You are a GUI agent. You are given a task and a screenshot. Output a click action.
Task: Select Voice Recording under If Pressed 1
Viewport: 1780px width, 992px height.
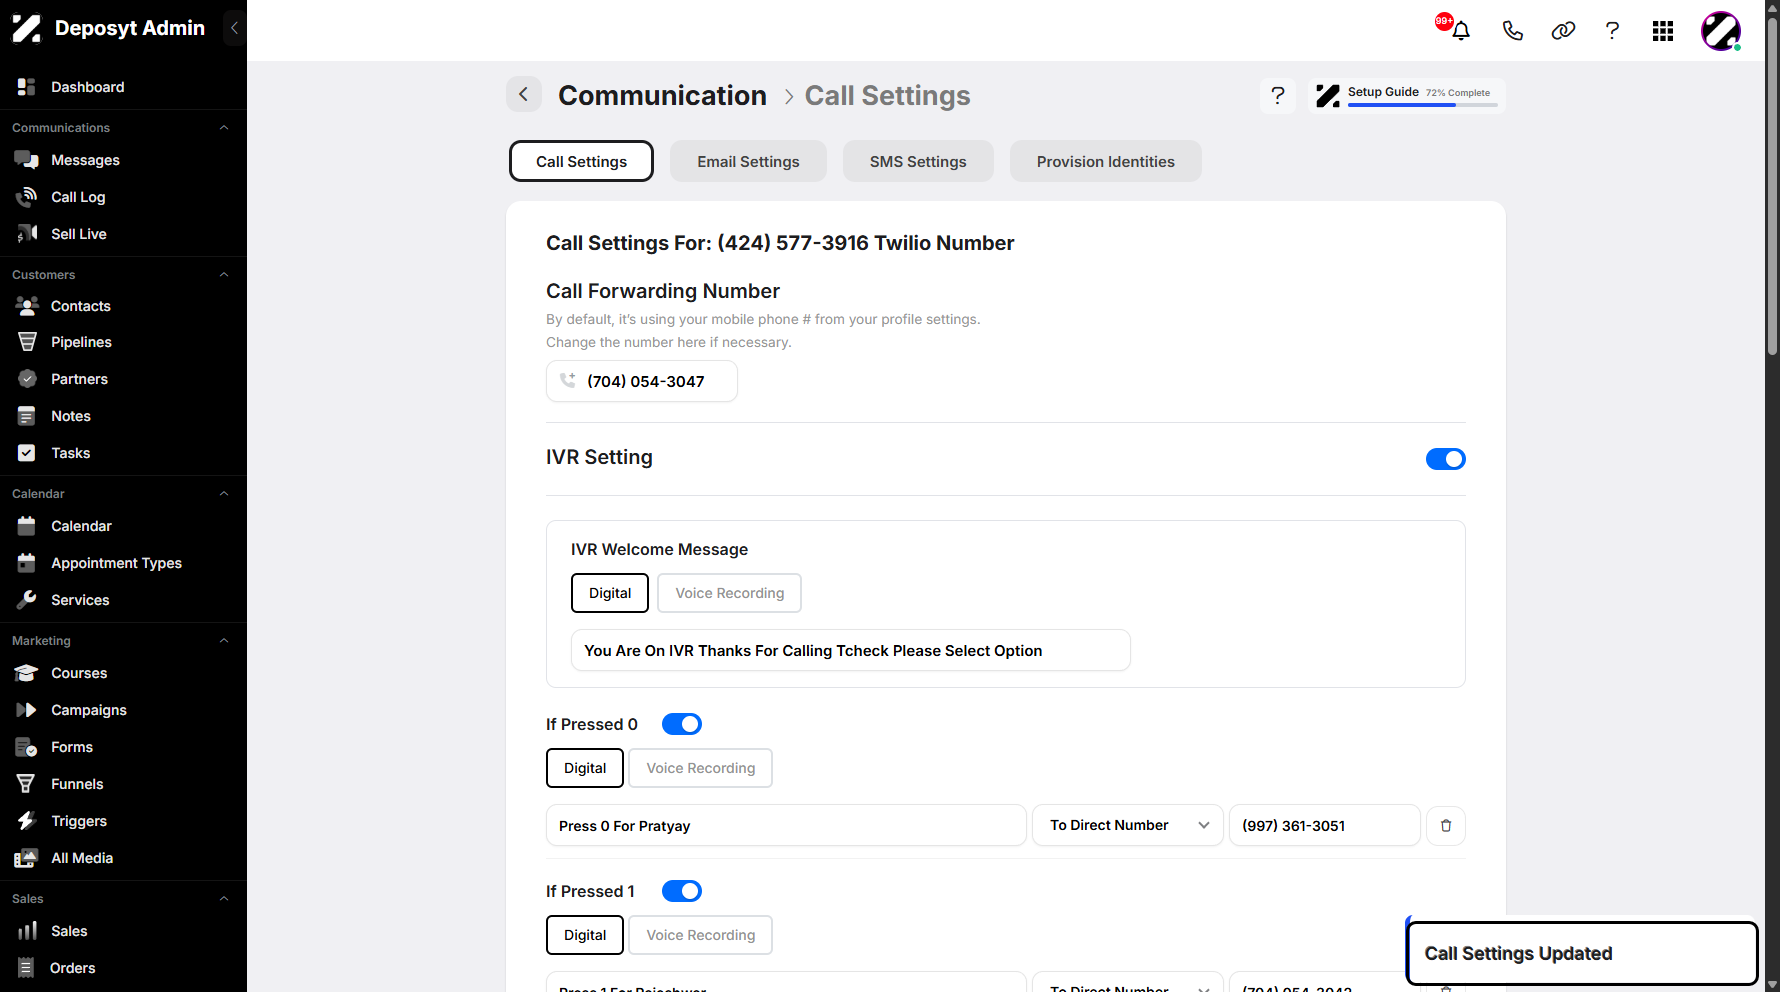coord(700,935)
